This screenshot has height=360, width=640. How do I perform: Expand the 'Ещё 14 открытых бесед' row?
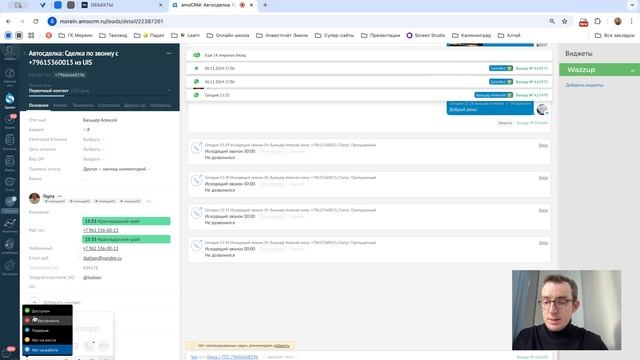coord(369,55)
